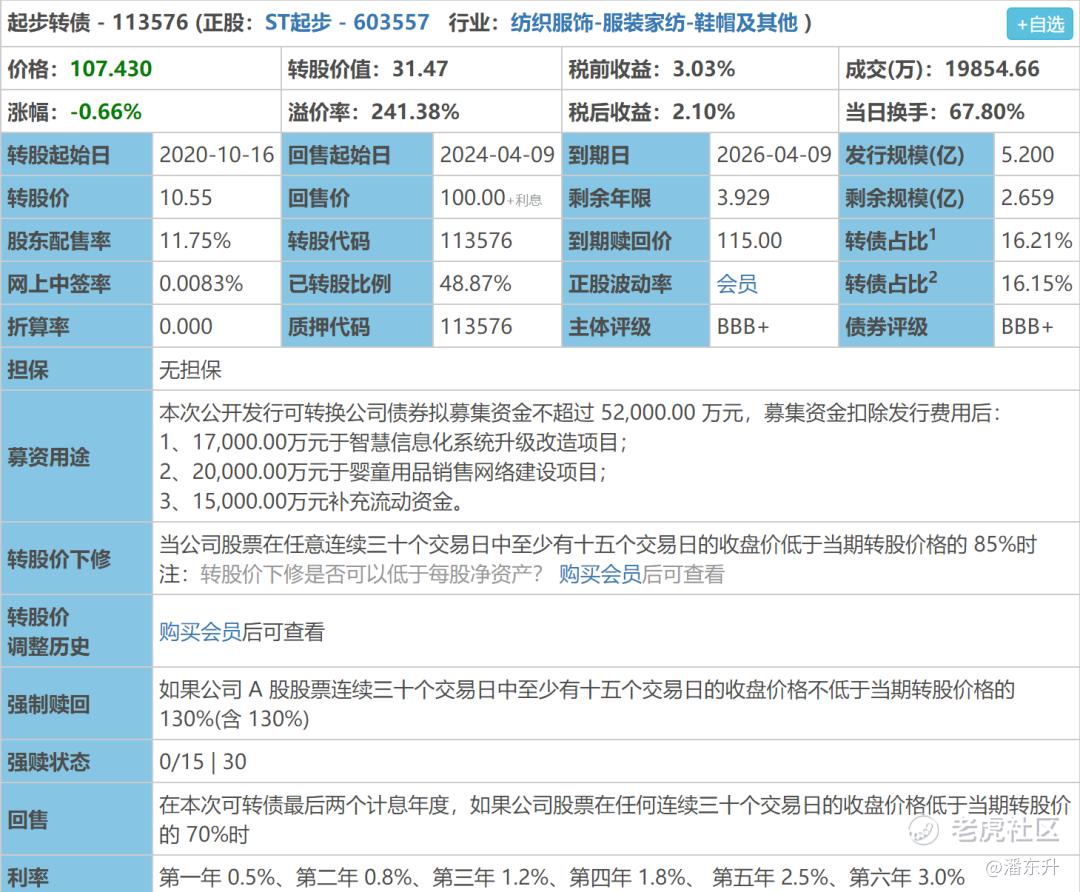Click the +自选 button
Viewport: 1080px width, 892px height.
click(x=1039, y=24)
